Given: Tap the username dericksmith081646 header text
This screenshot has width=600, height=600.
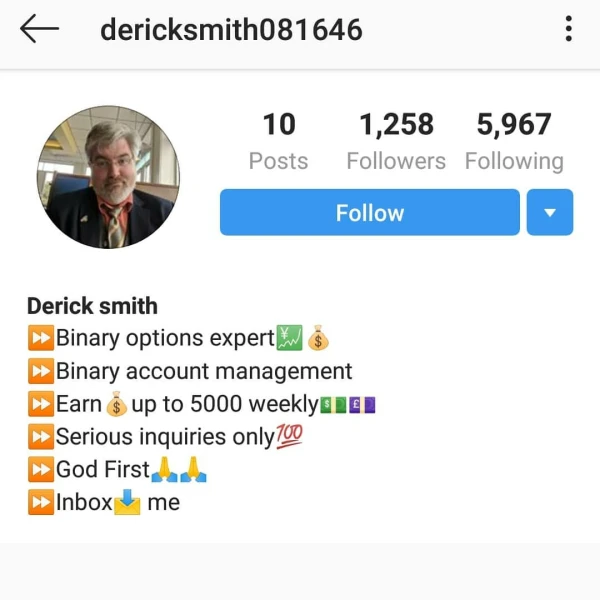Looking at the screenshot, I should pos(231,29).
